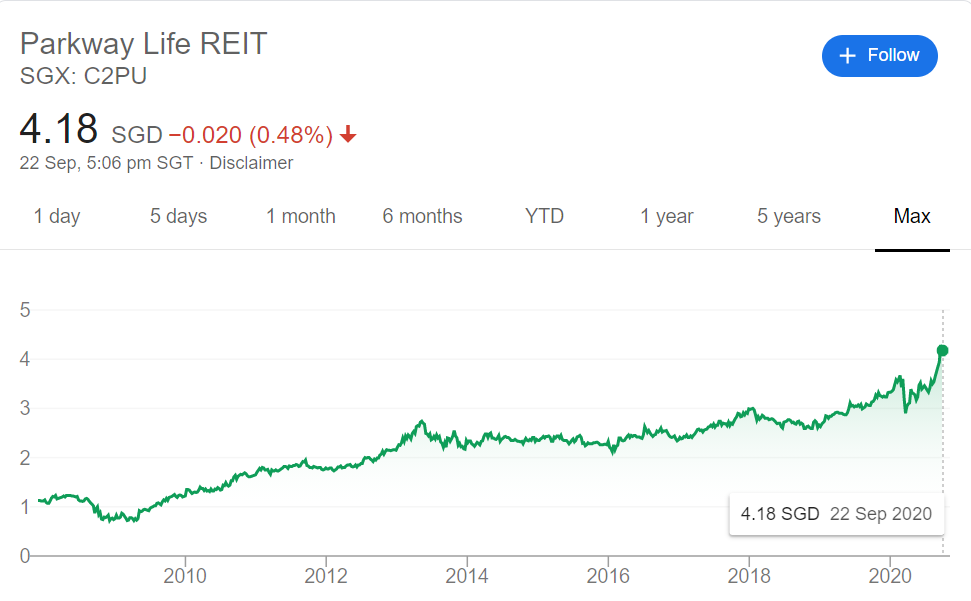This screenshot has height=601, width=971.
Task: Select the 1 day range tab
Action: pos(57,216)
